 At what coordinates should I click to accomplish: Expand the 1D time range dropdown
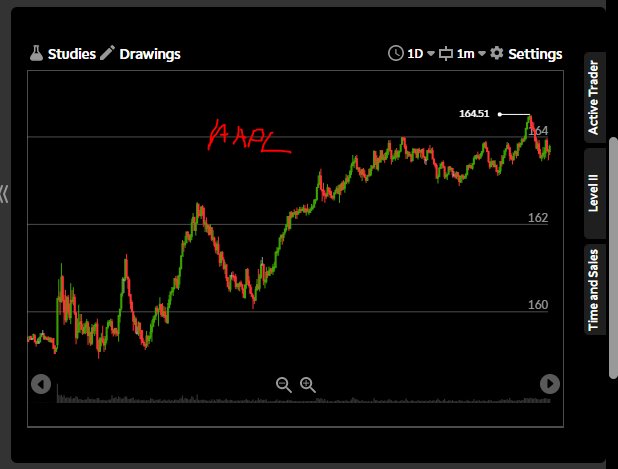coord(431,54)
